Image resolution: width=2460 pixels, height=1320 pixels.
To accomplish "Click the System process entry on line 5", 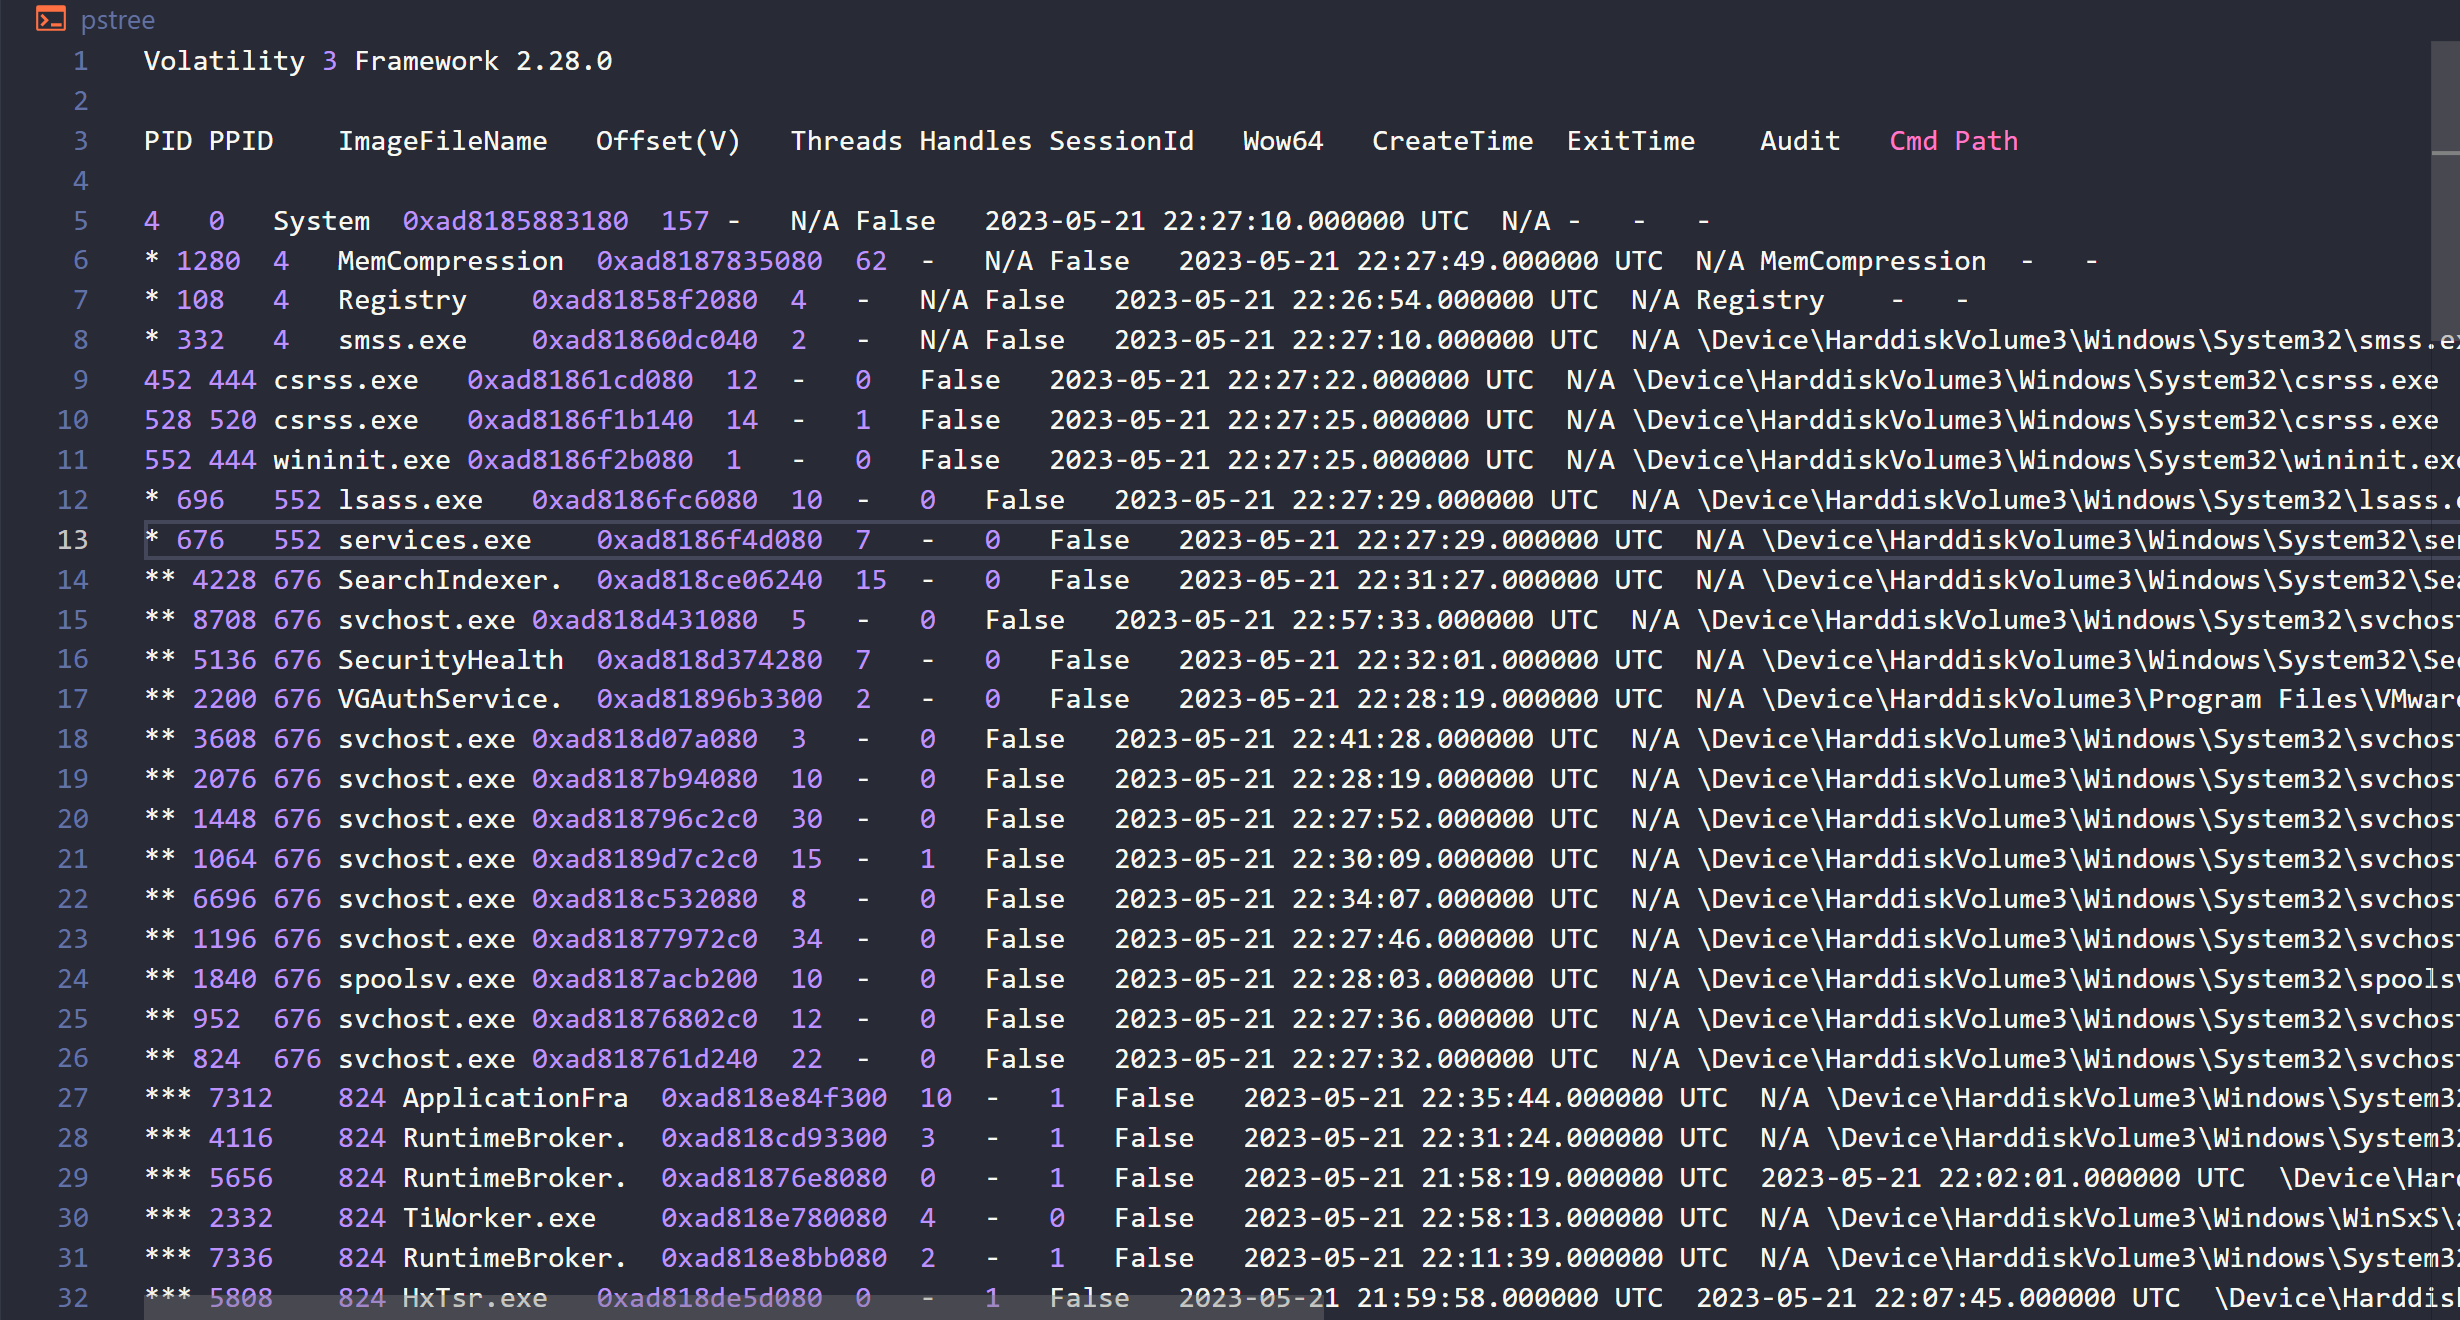I will coord(321,221).
